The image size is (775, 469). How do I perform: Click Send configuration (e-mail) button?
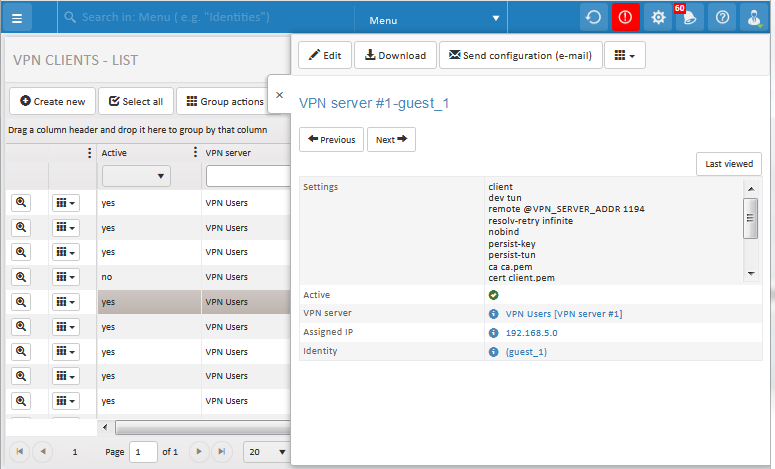tap(520, 56)
